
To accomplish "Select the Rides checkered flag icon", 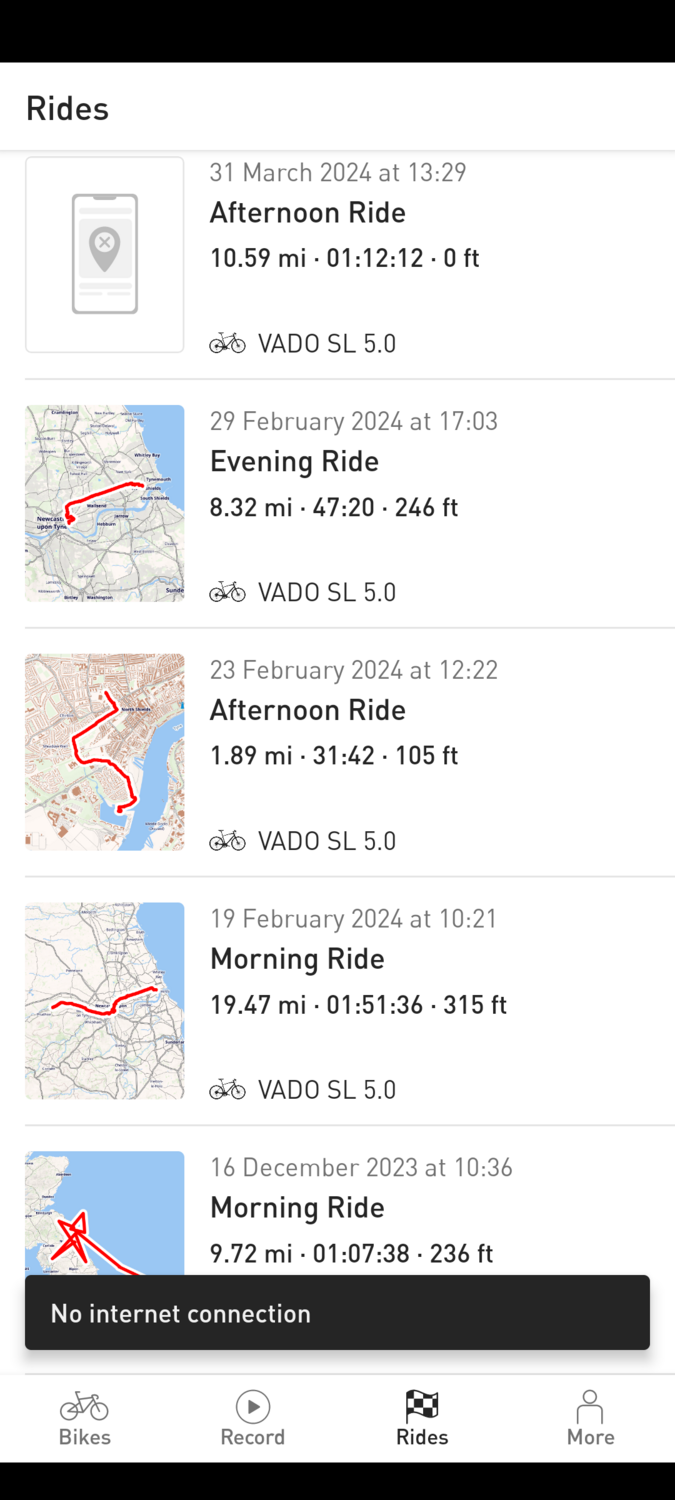I will (x=422, y=1406).
